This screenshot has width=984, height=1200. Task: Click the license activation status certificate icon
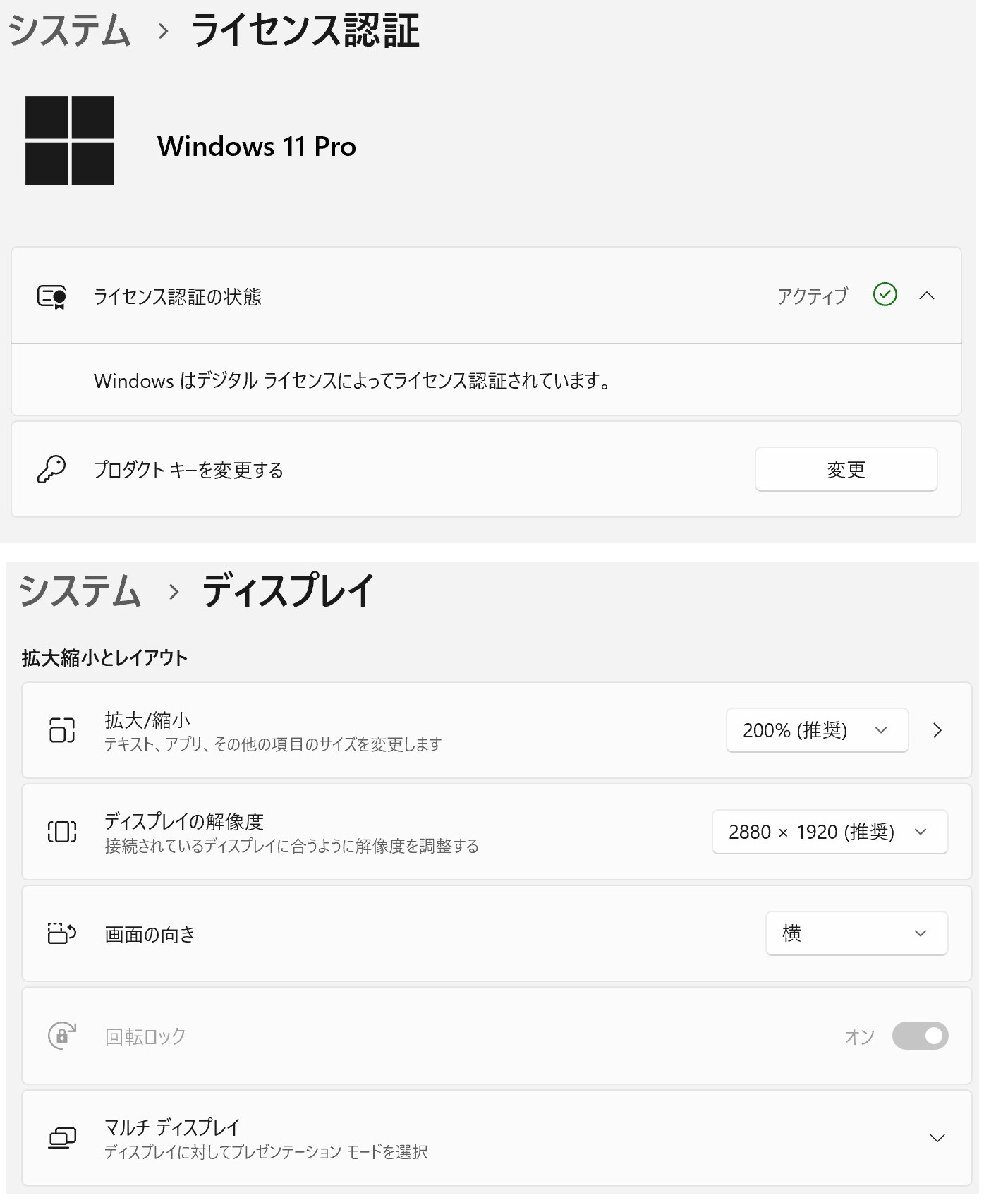pos(52,296)
